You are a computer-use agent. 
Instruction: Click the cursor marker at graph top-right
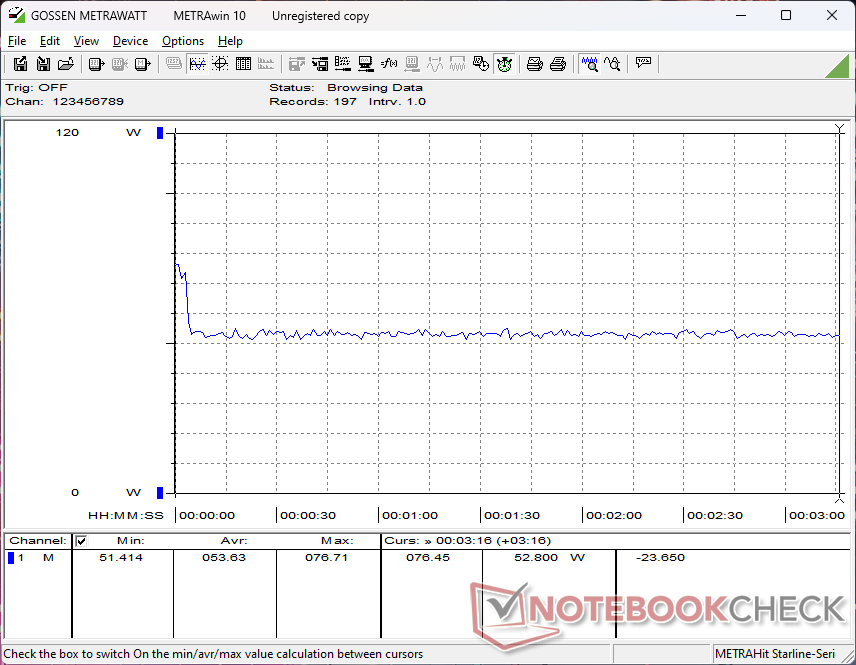point(839,130)
